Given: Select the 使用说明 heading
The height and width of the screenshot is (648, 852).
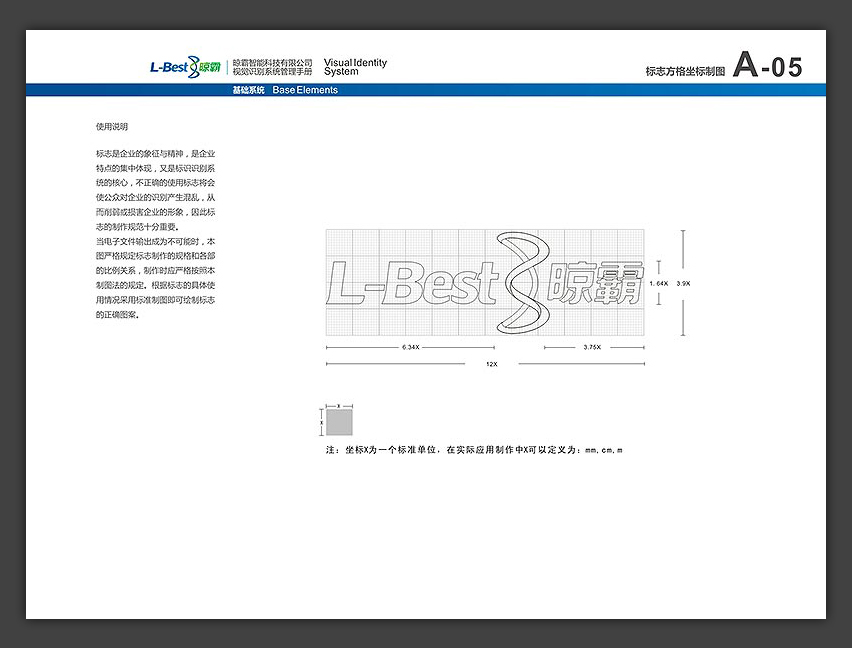Looking at the screenshot, I should 112,127.
